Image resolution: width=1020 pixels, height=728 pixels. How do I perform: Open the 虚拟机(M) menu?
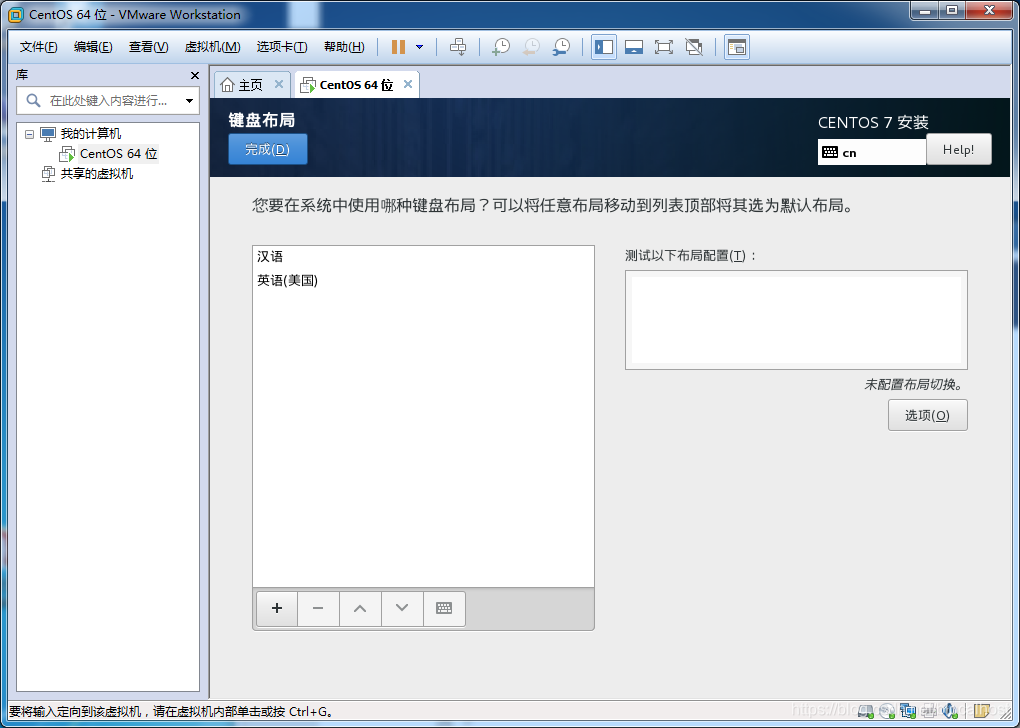(213, 47)
